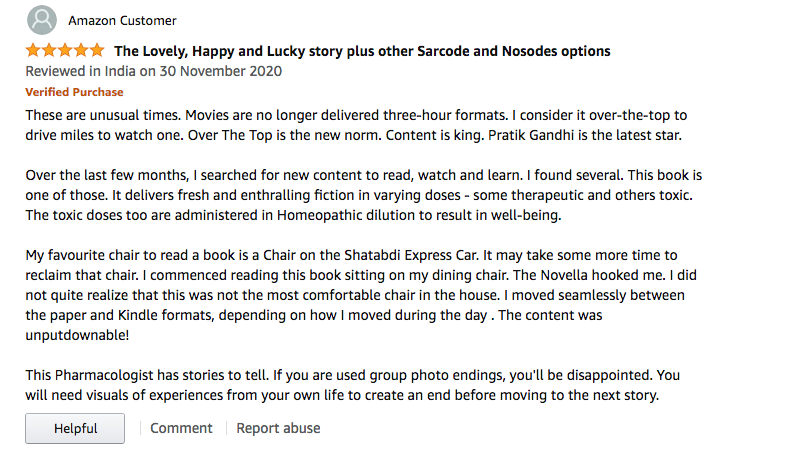The image size is (793, 451).
Task: Click the Verified Purchase label
Action: pyautogui.click(x=74, y=92)
